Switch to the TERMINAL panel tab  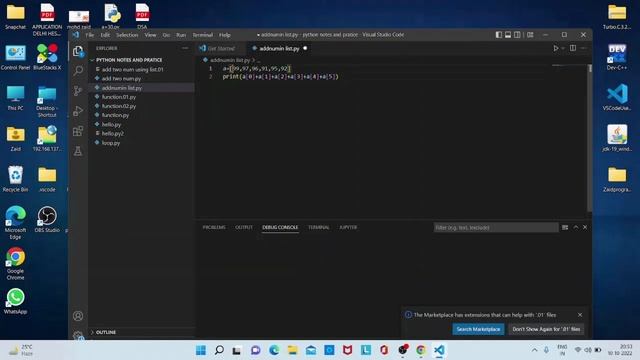tap(318, 227)
